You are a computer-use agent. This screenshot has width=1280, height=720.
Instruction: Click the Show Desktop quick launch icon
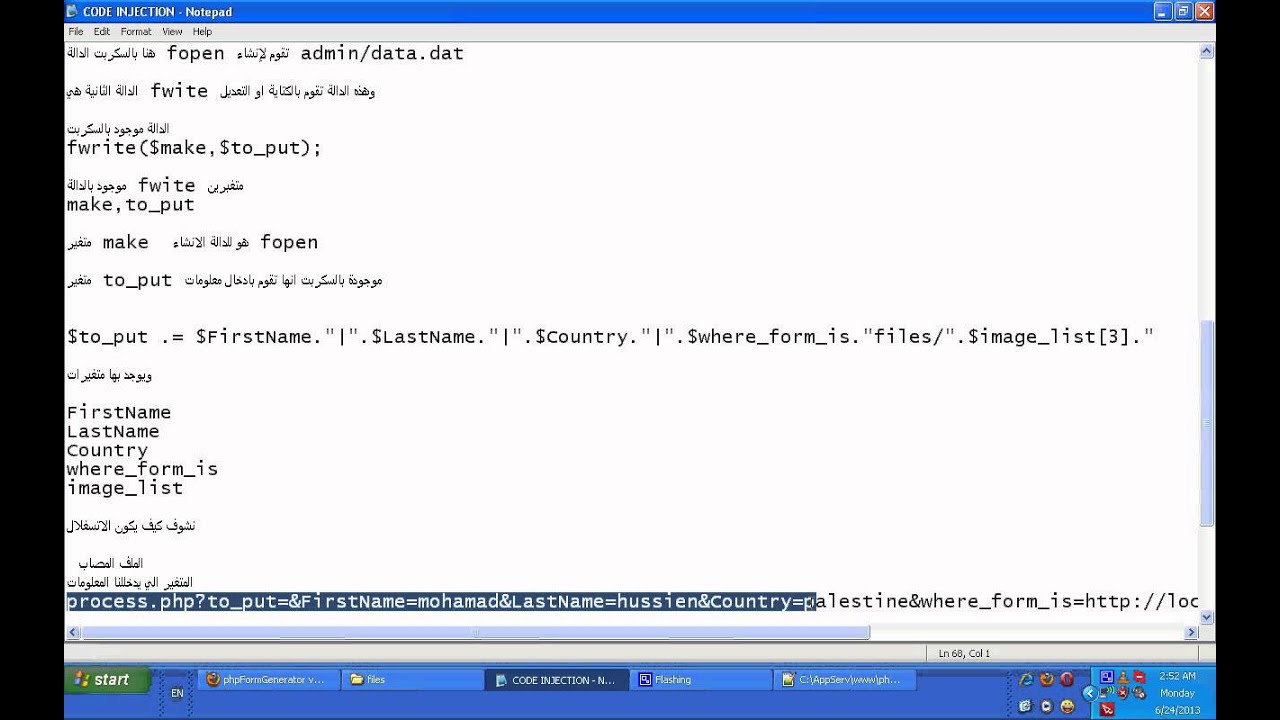click(1025, 706)
